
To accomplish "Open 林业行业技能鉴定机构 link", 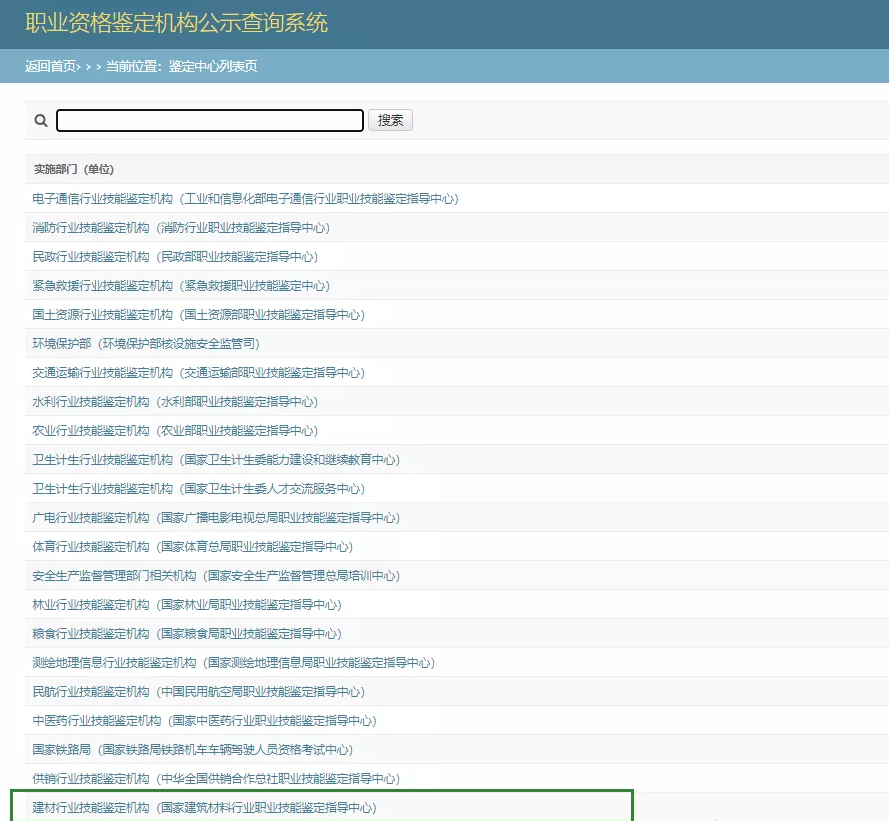I will (x=187, y=604).
